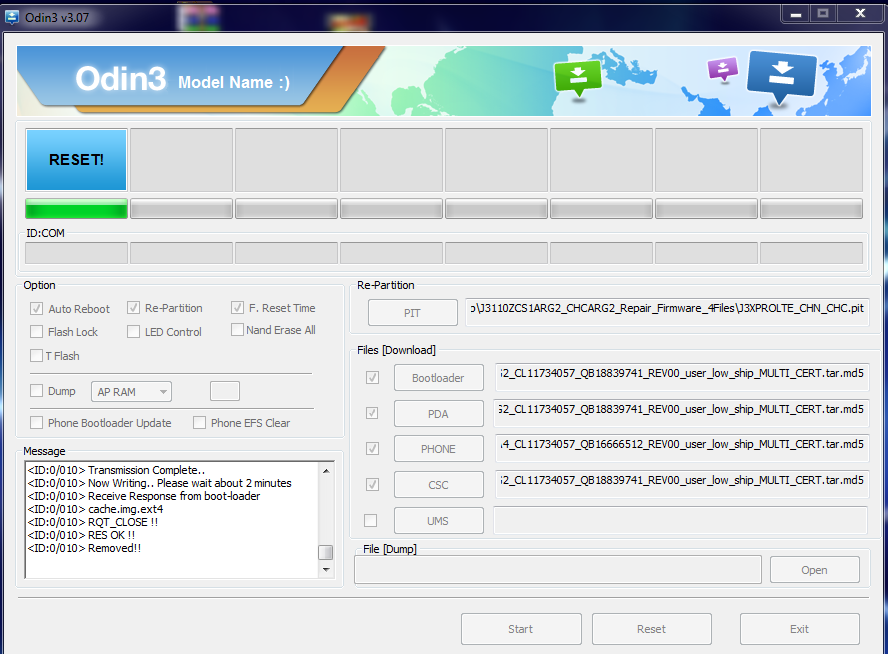Click message log scroll down arrow

click(326, 570)
